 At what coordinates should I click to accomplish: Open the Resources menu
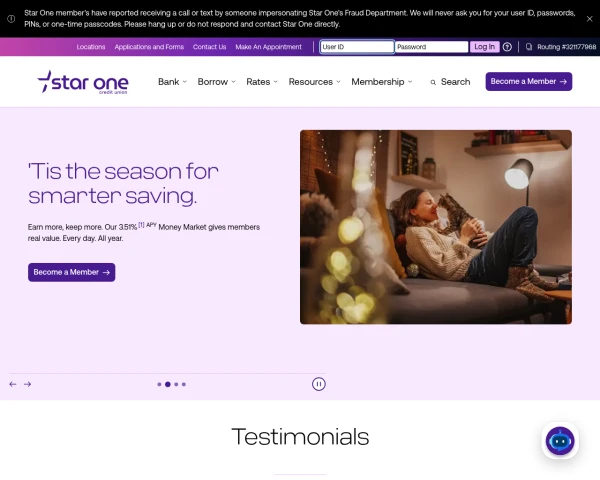(314, 82)
